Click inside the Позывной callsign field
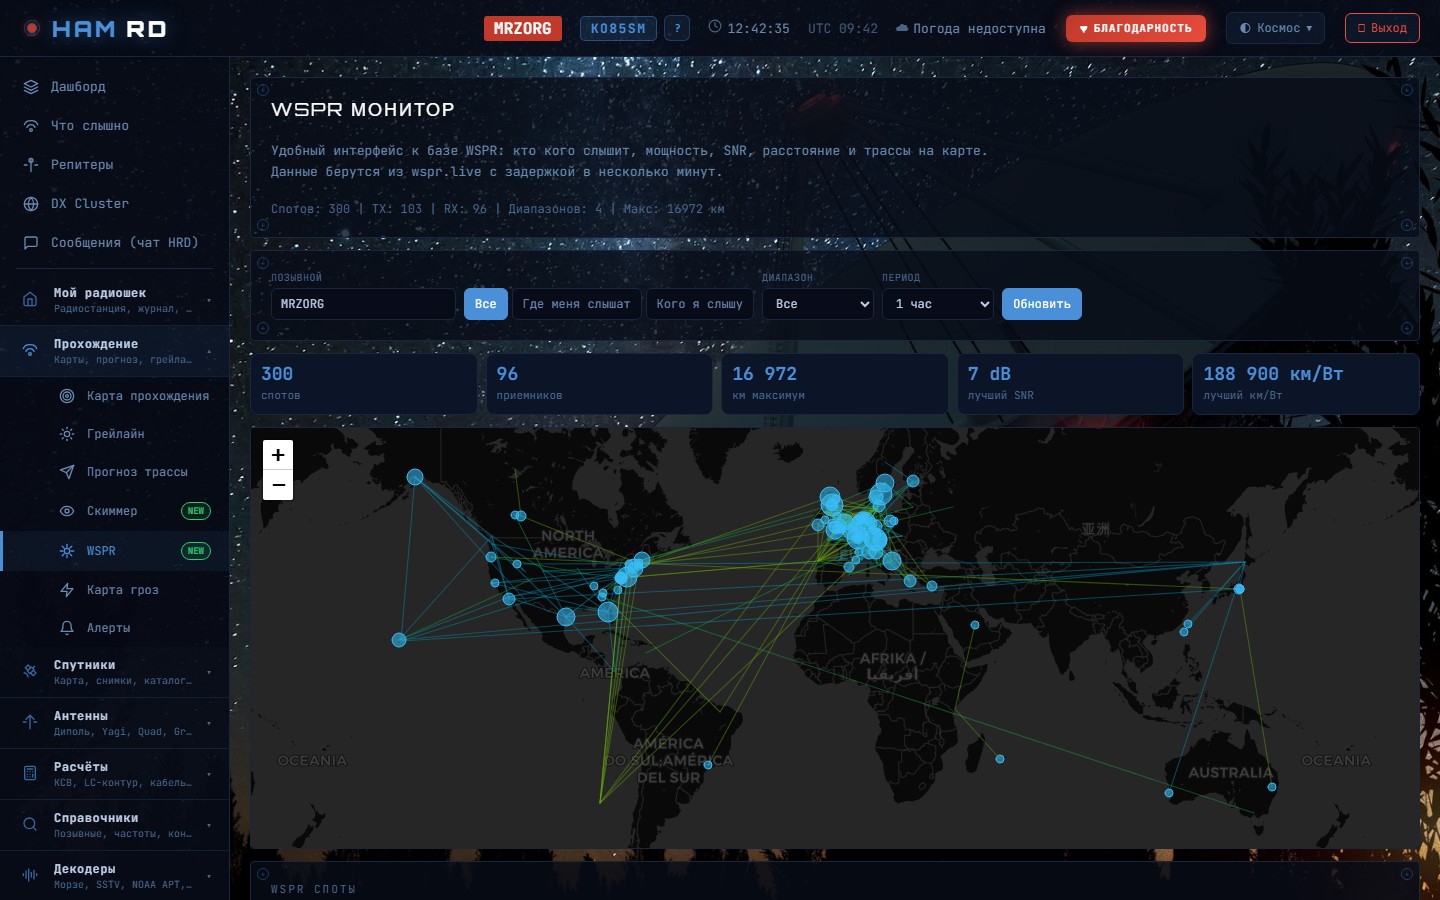 point(363,304)
